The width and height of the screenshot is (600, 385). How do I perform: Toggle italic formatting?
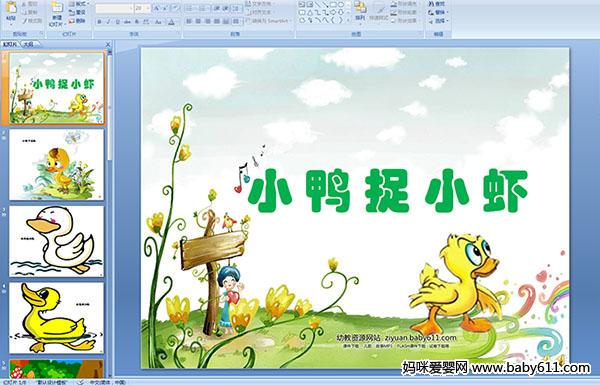coord(108,22)
